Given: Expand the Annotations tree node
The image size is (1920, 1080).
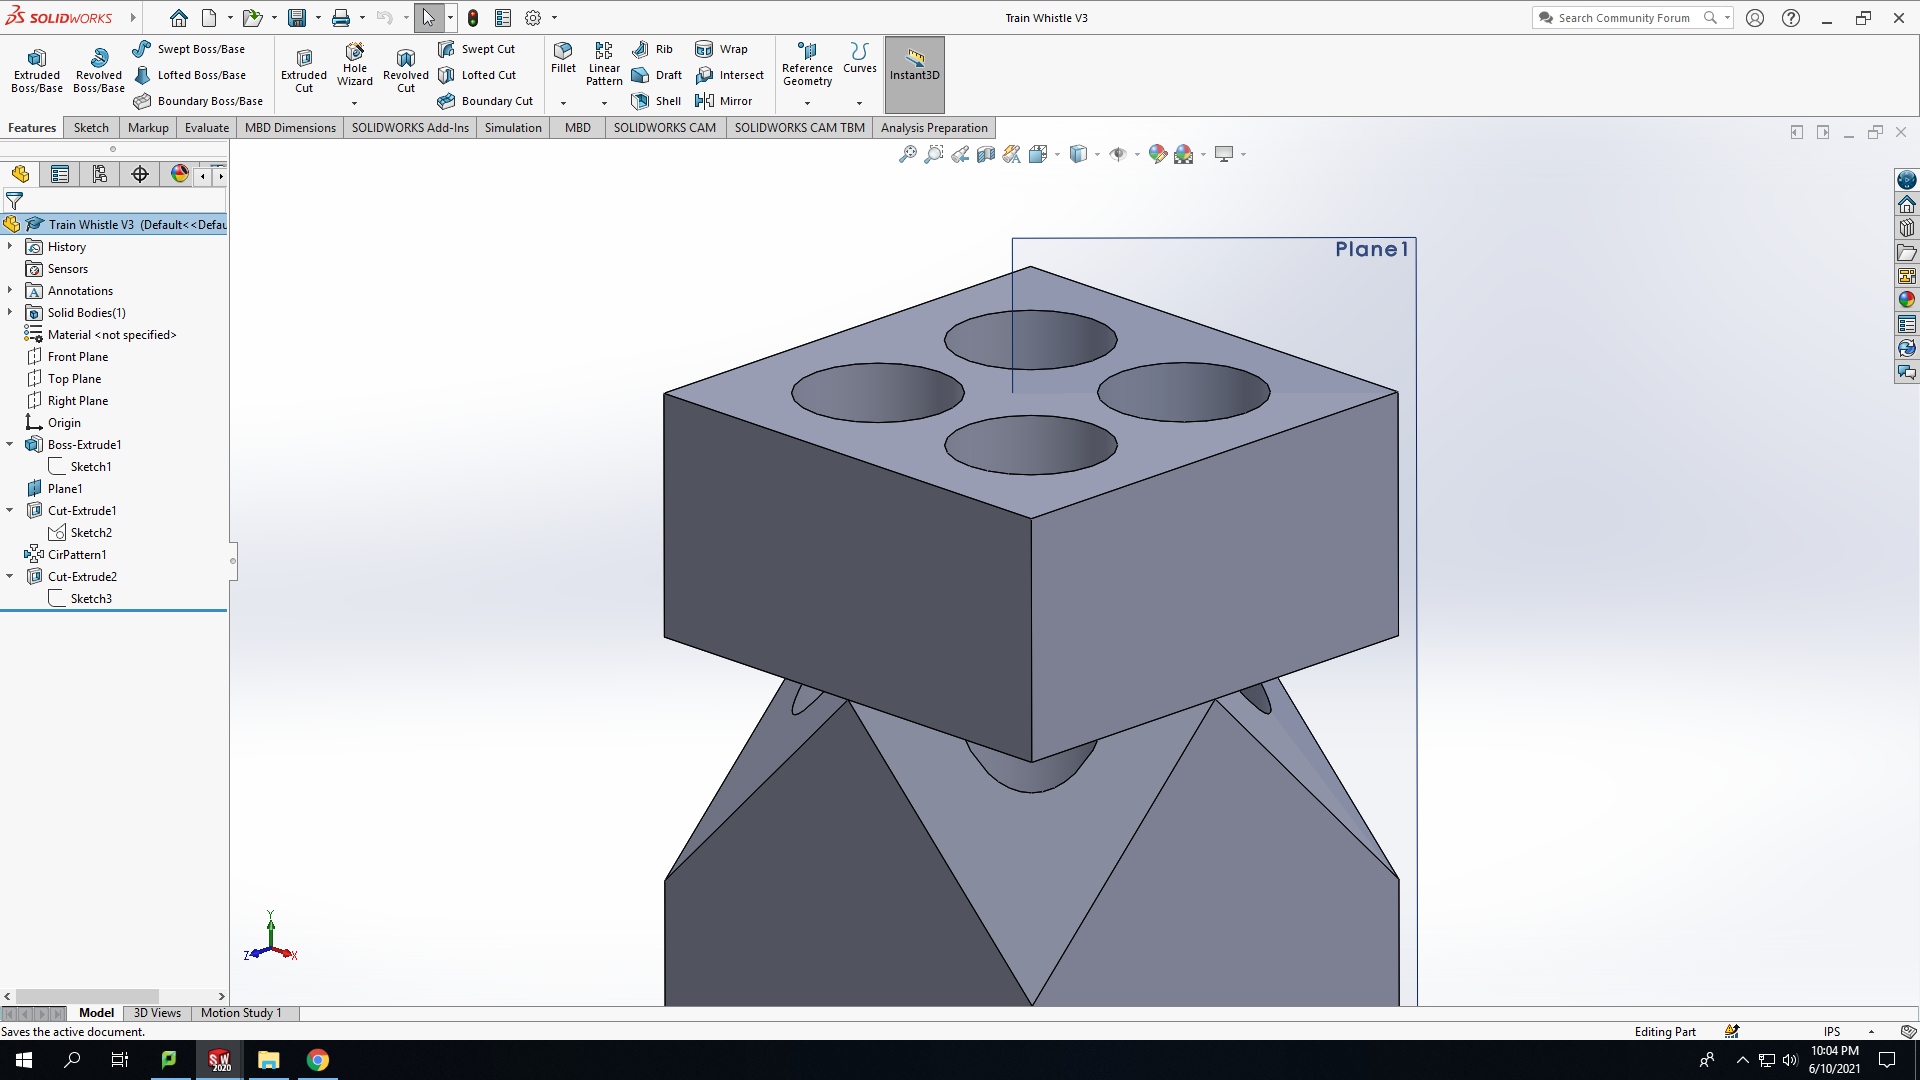Looking at the screenshot, I should [10, 290].
